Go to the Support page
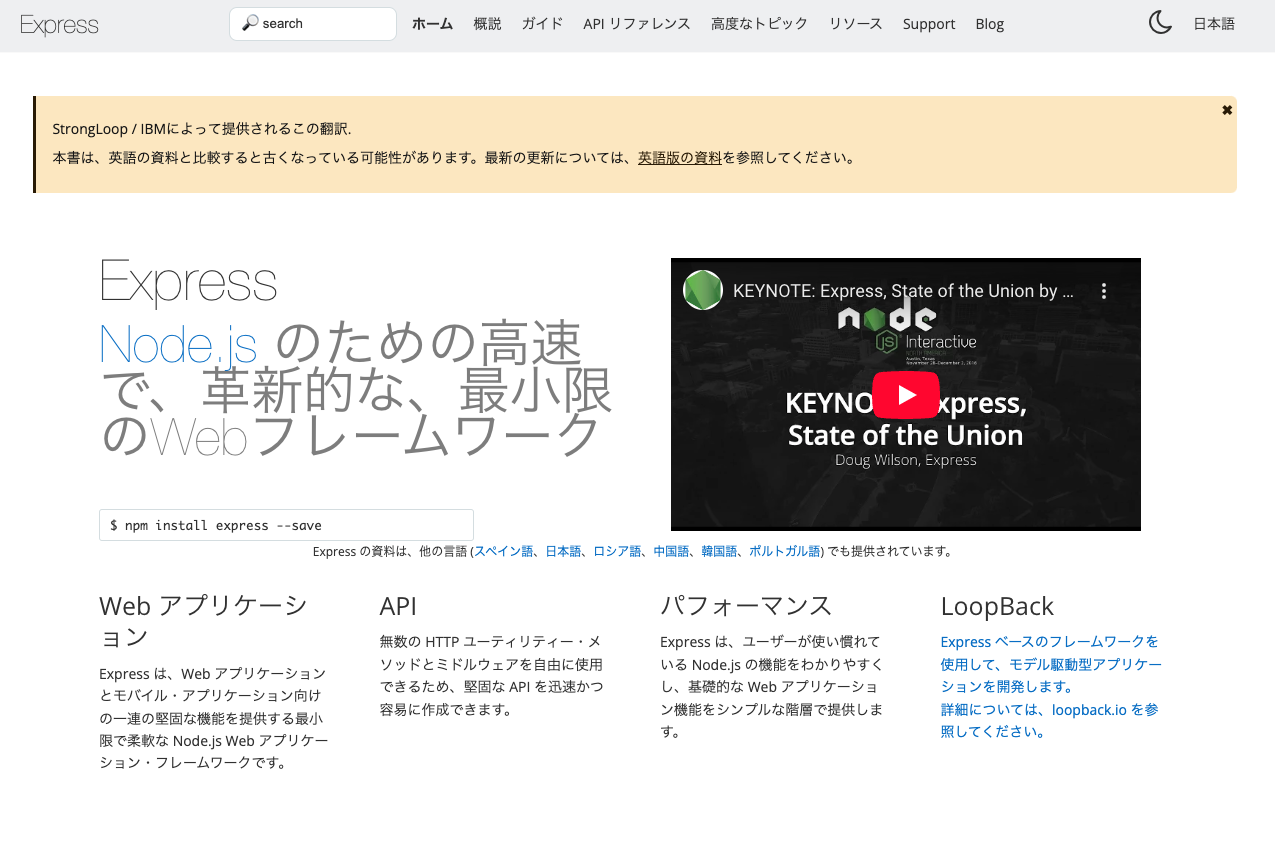Screen dimensions: 1277x841 pos(928,23)
